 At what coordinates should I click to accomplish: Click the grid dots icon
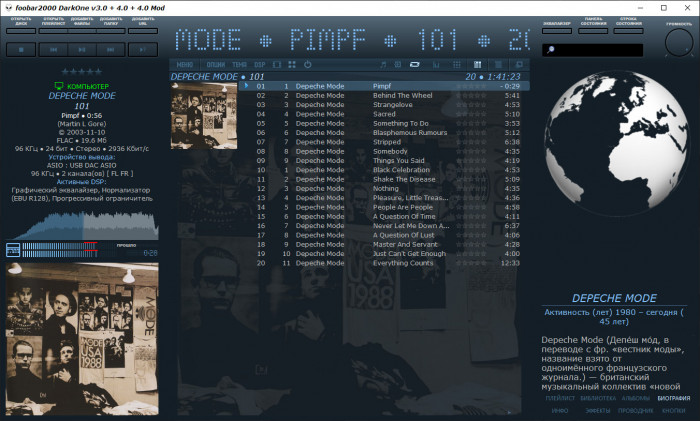pos(457,65)
